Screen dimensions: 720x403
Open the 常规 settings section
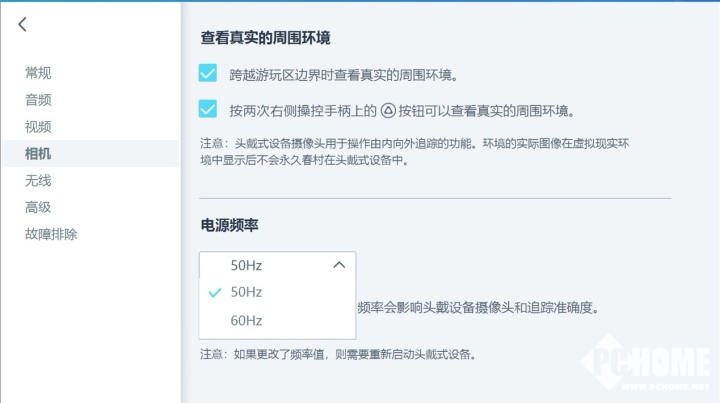tap(38, 73)
